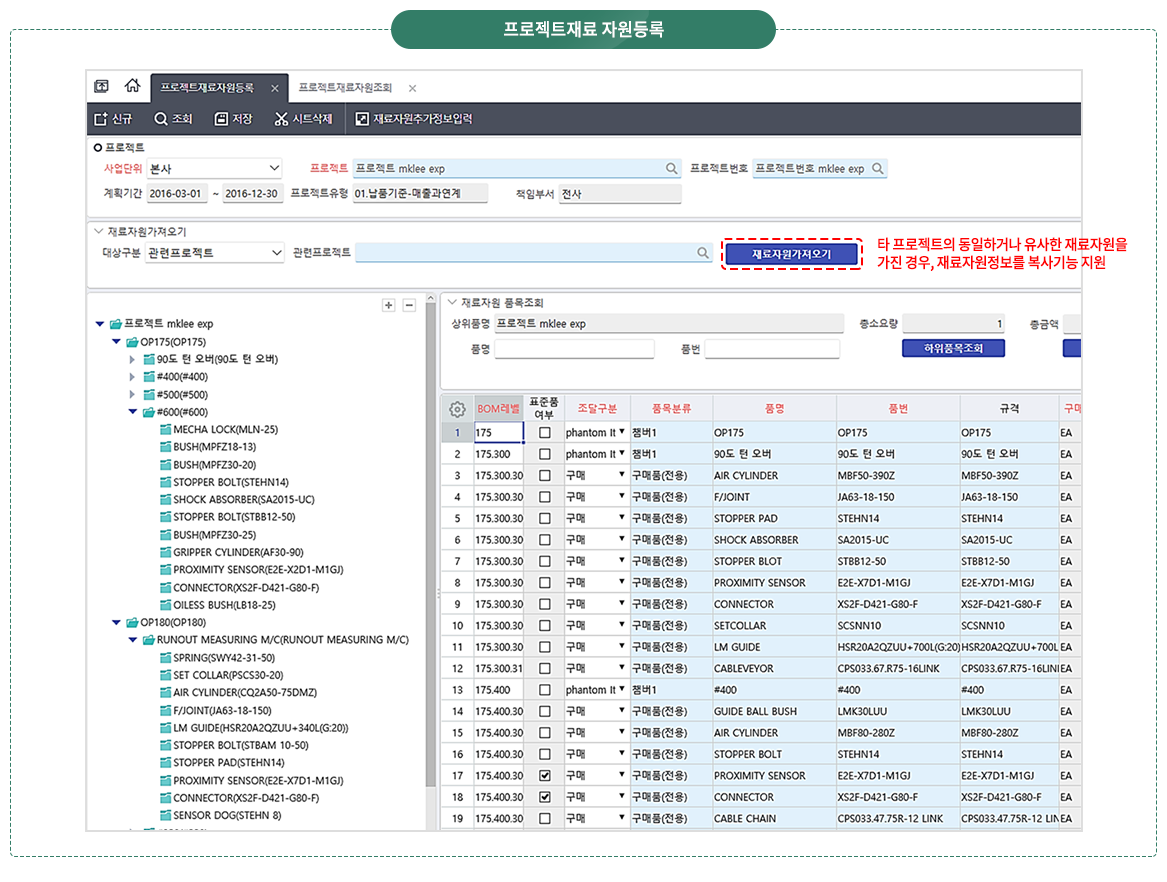1167x882 pixels.
Task: Collapse the #600(#600) tree node
Action: point(132,412)
